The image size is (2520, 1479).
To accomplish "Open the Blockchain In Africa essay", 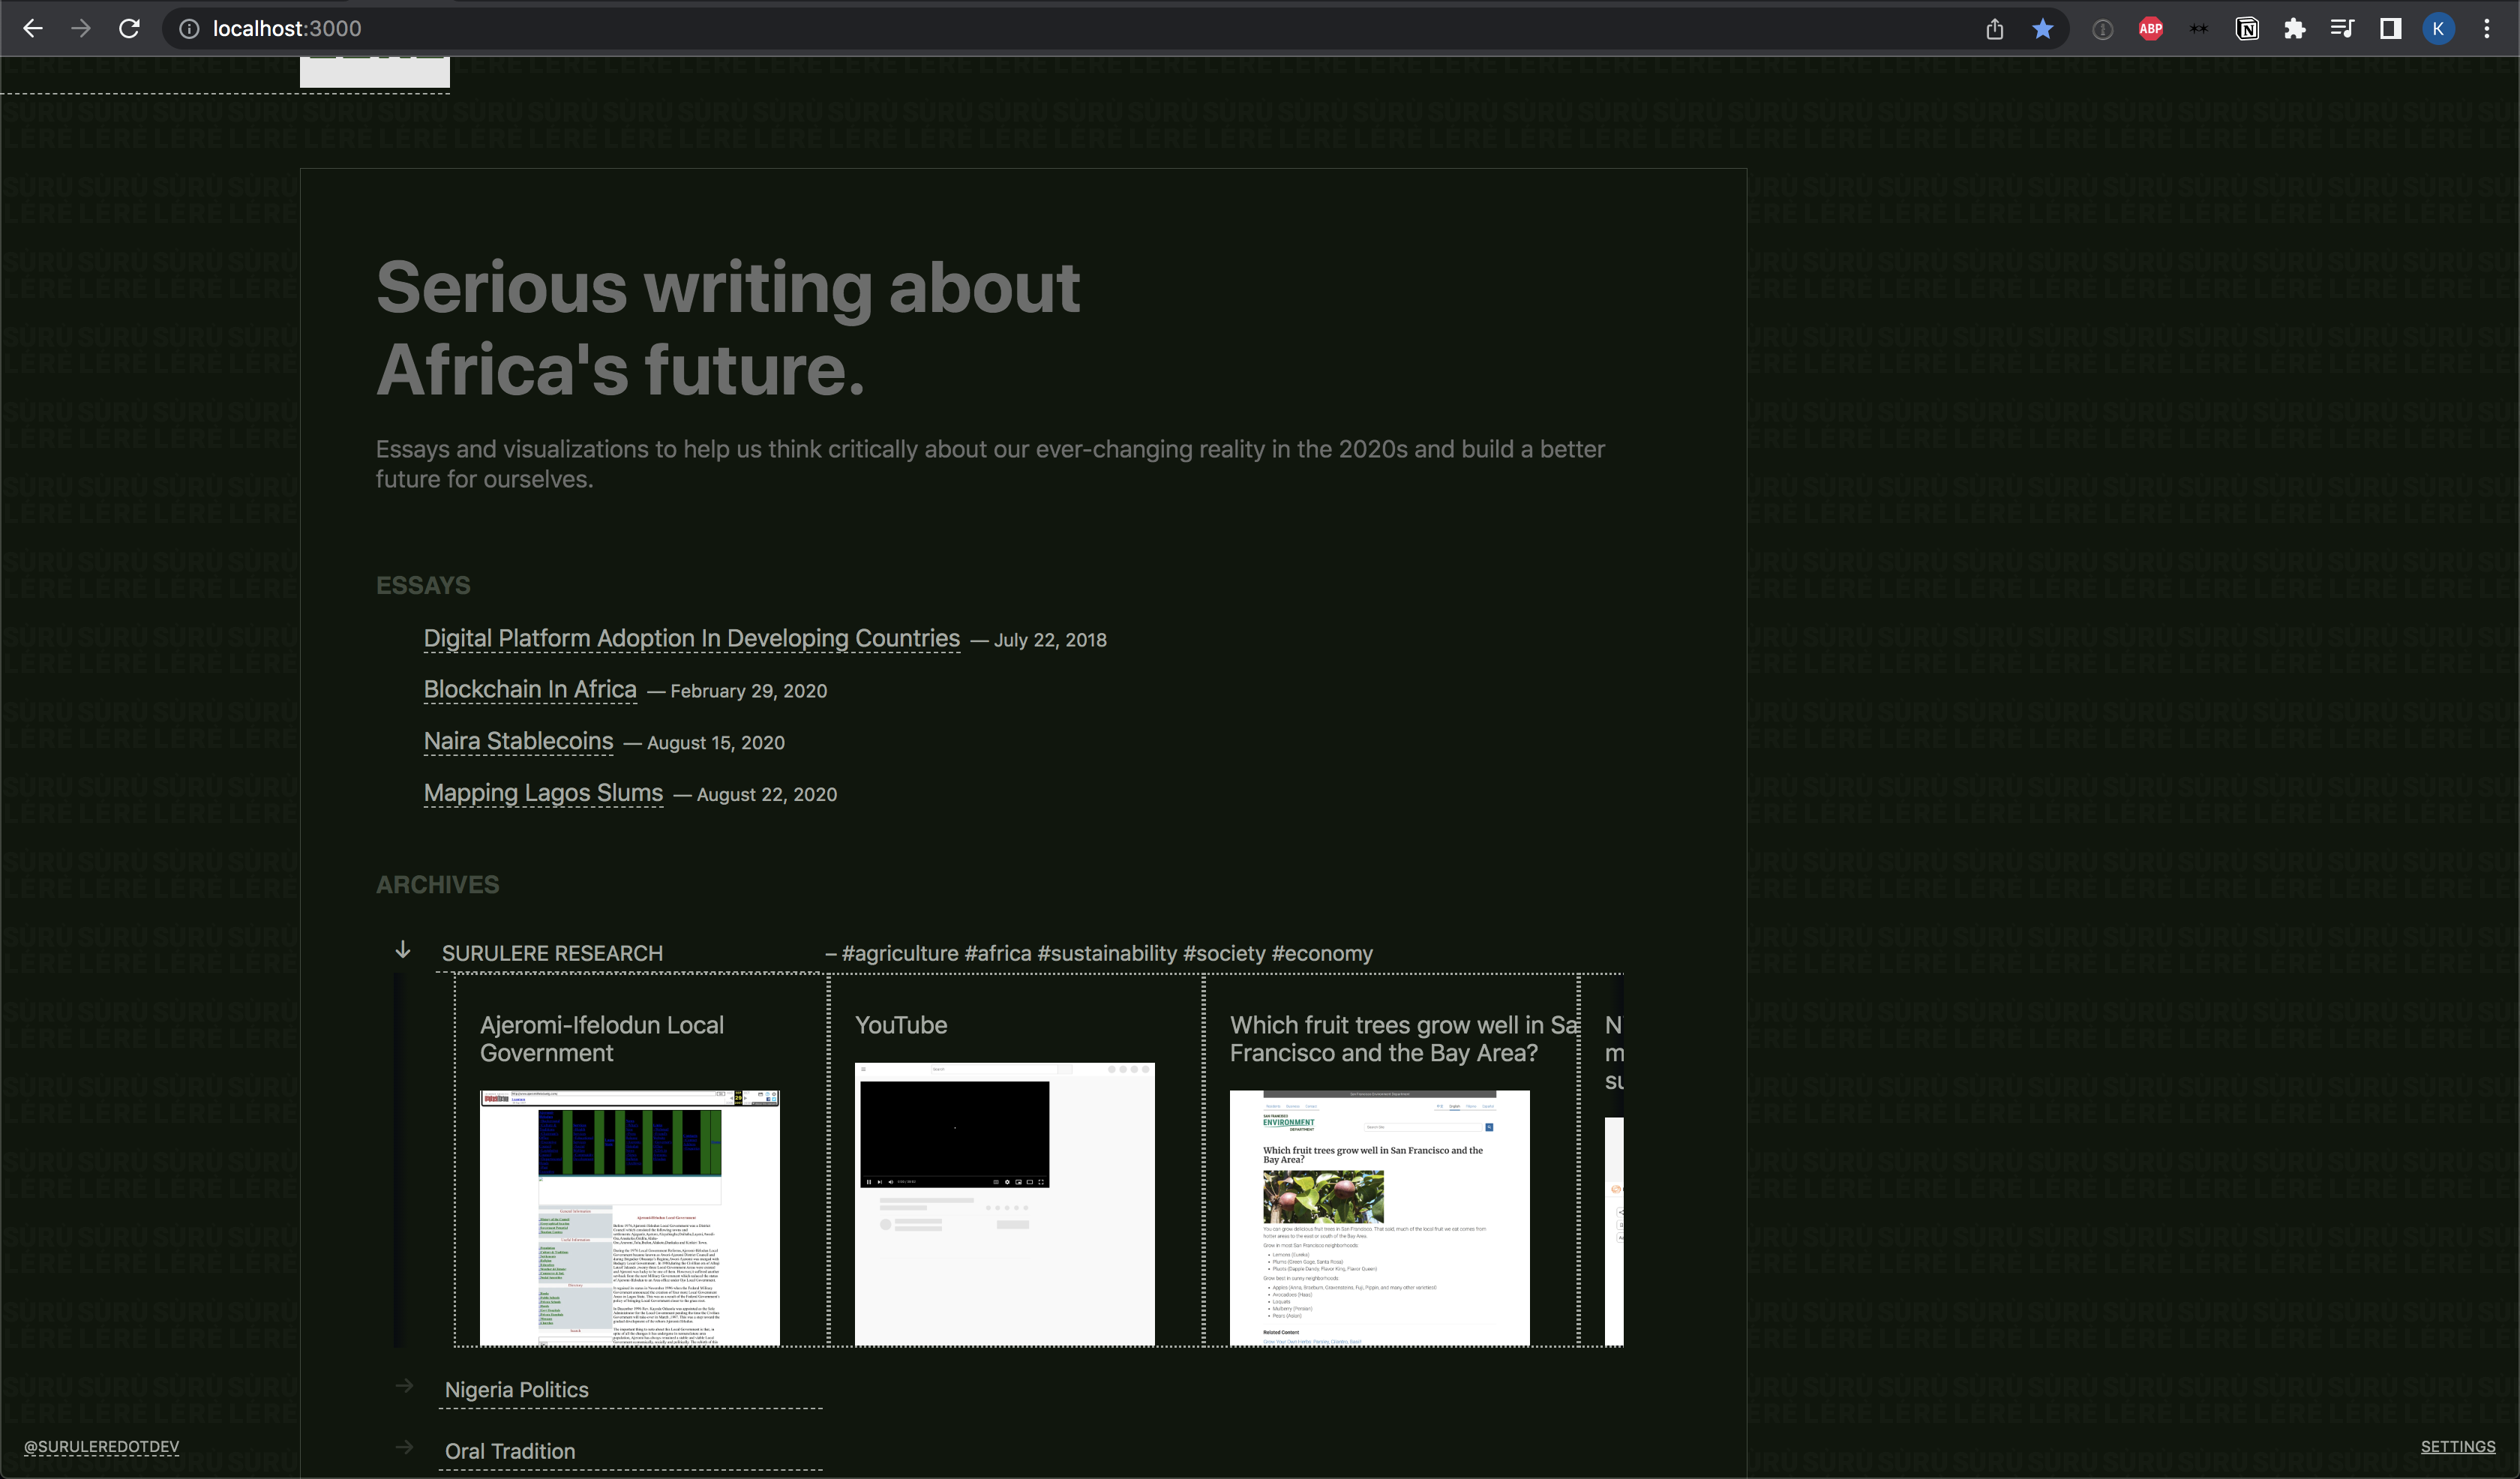I will tap(529, 690).
